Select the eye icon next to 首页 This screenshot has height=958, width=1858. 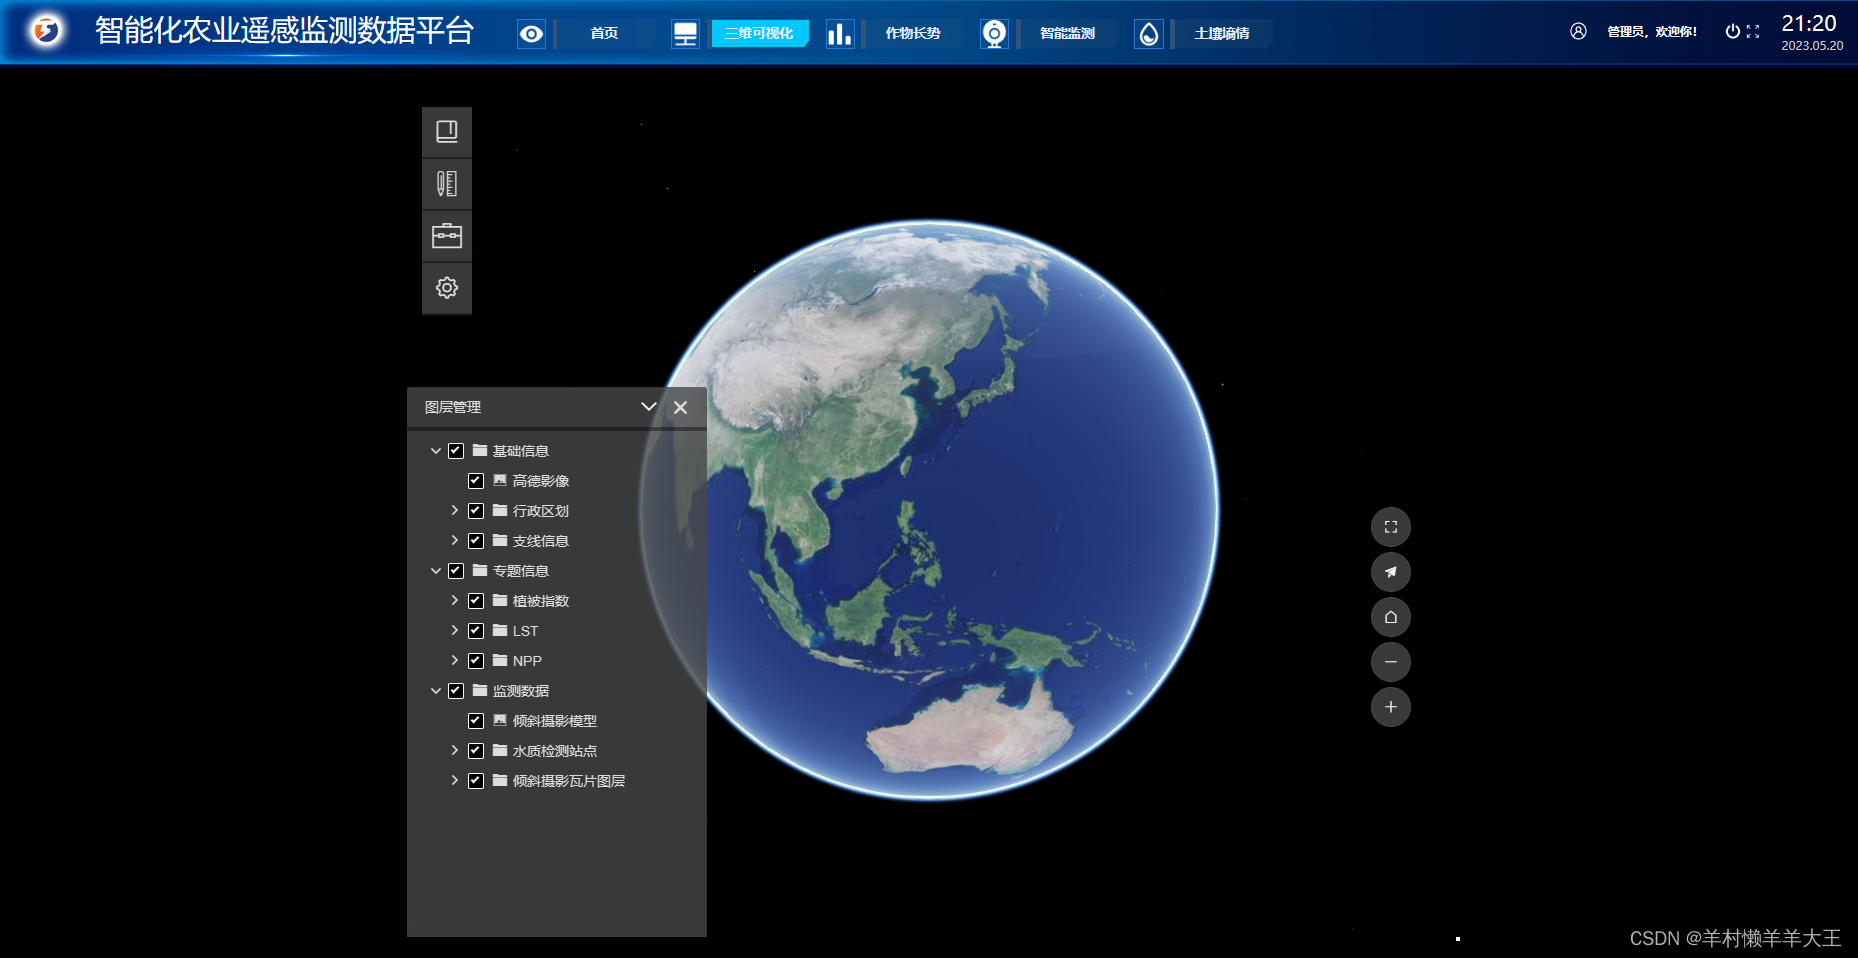530,33
